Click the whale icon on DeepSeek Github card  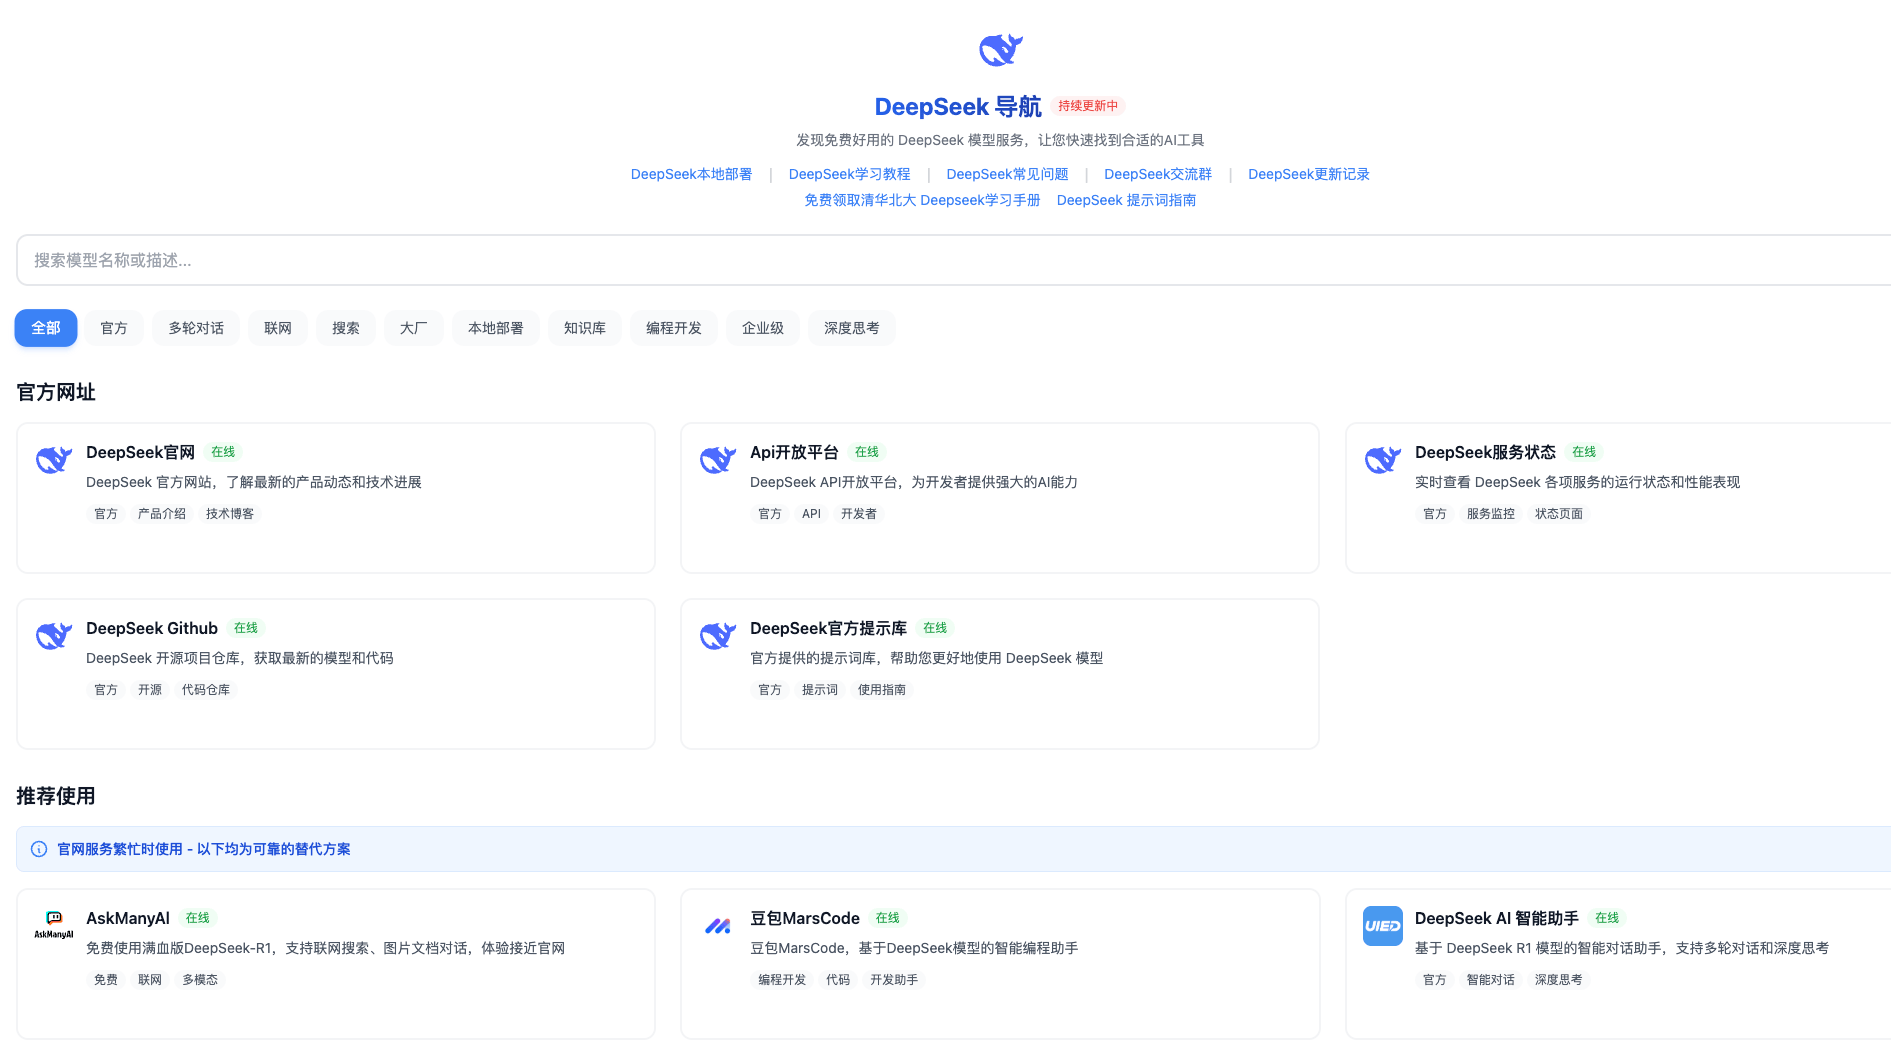tap(54, 635)
